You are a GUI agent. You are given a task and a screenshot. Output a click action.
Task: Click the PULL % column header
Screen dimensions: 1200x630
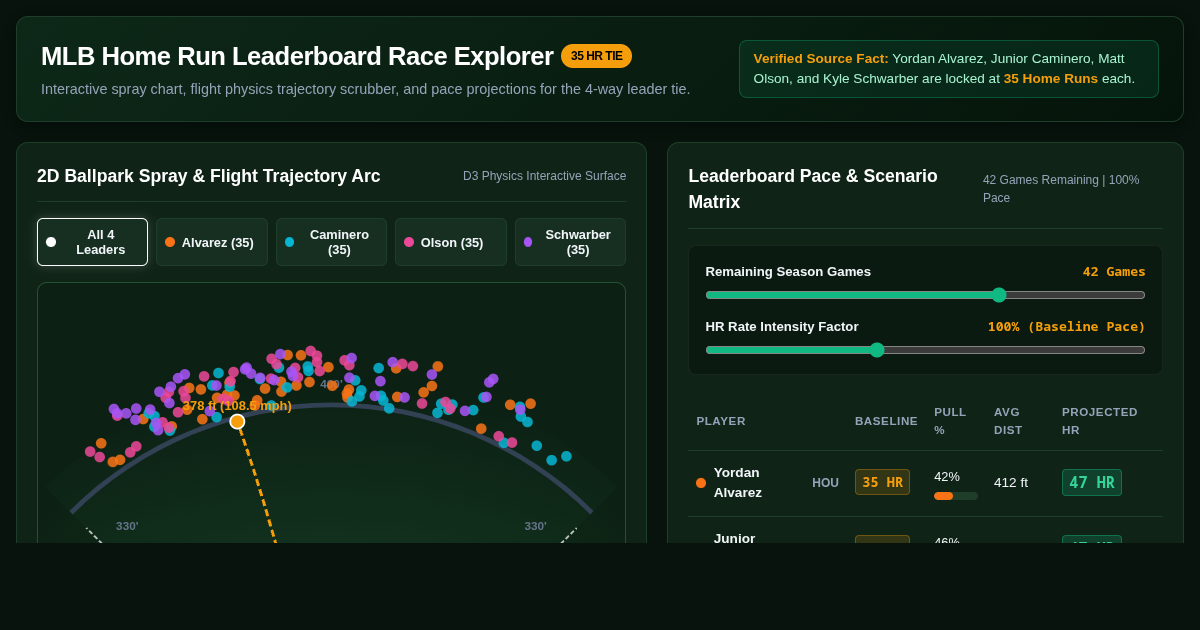pos(950,421)
